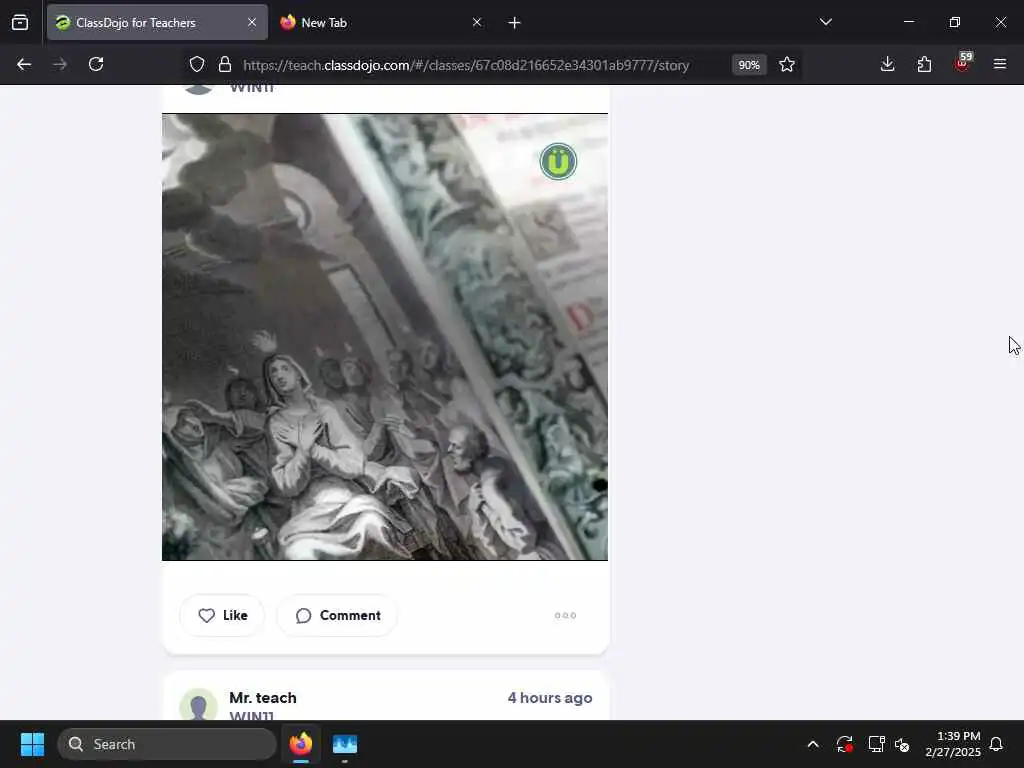Go back to previous page
1024x768 pixels.
tap(24, 64)
